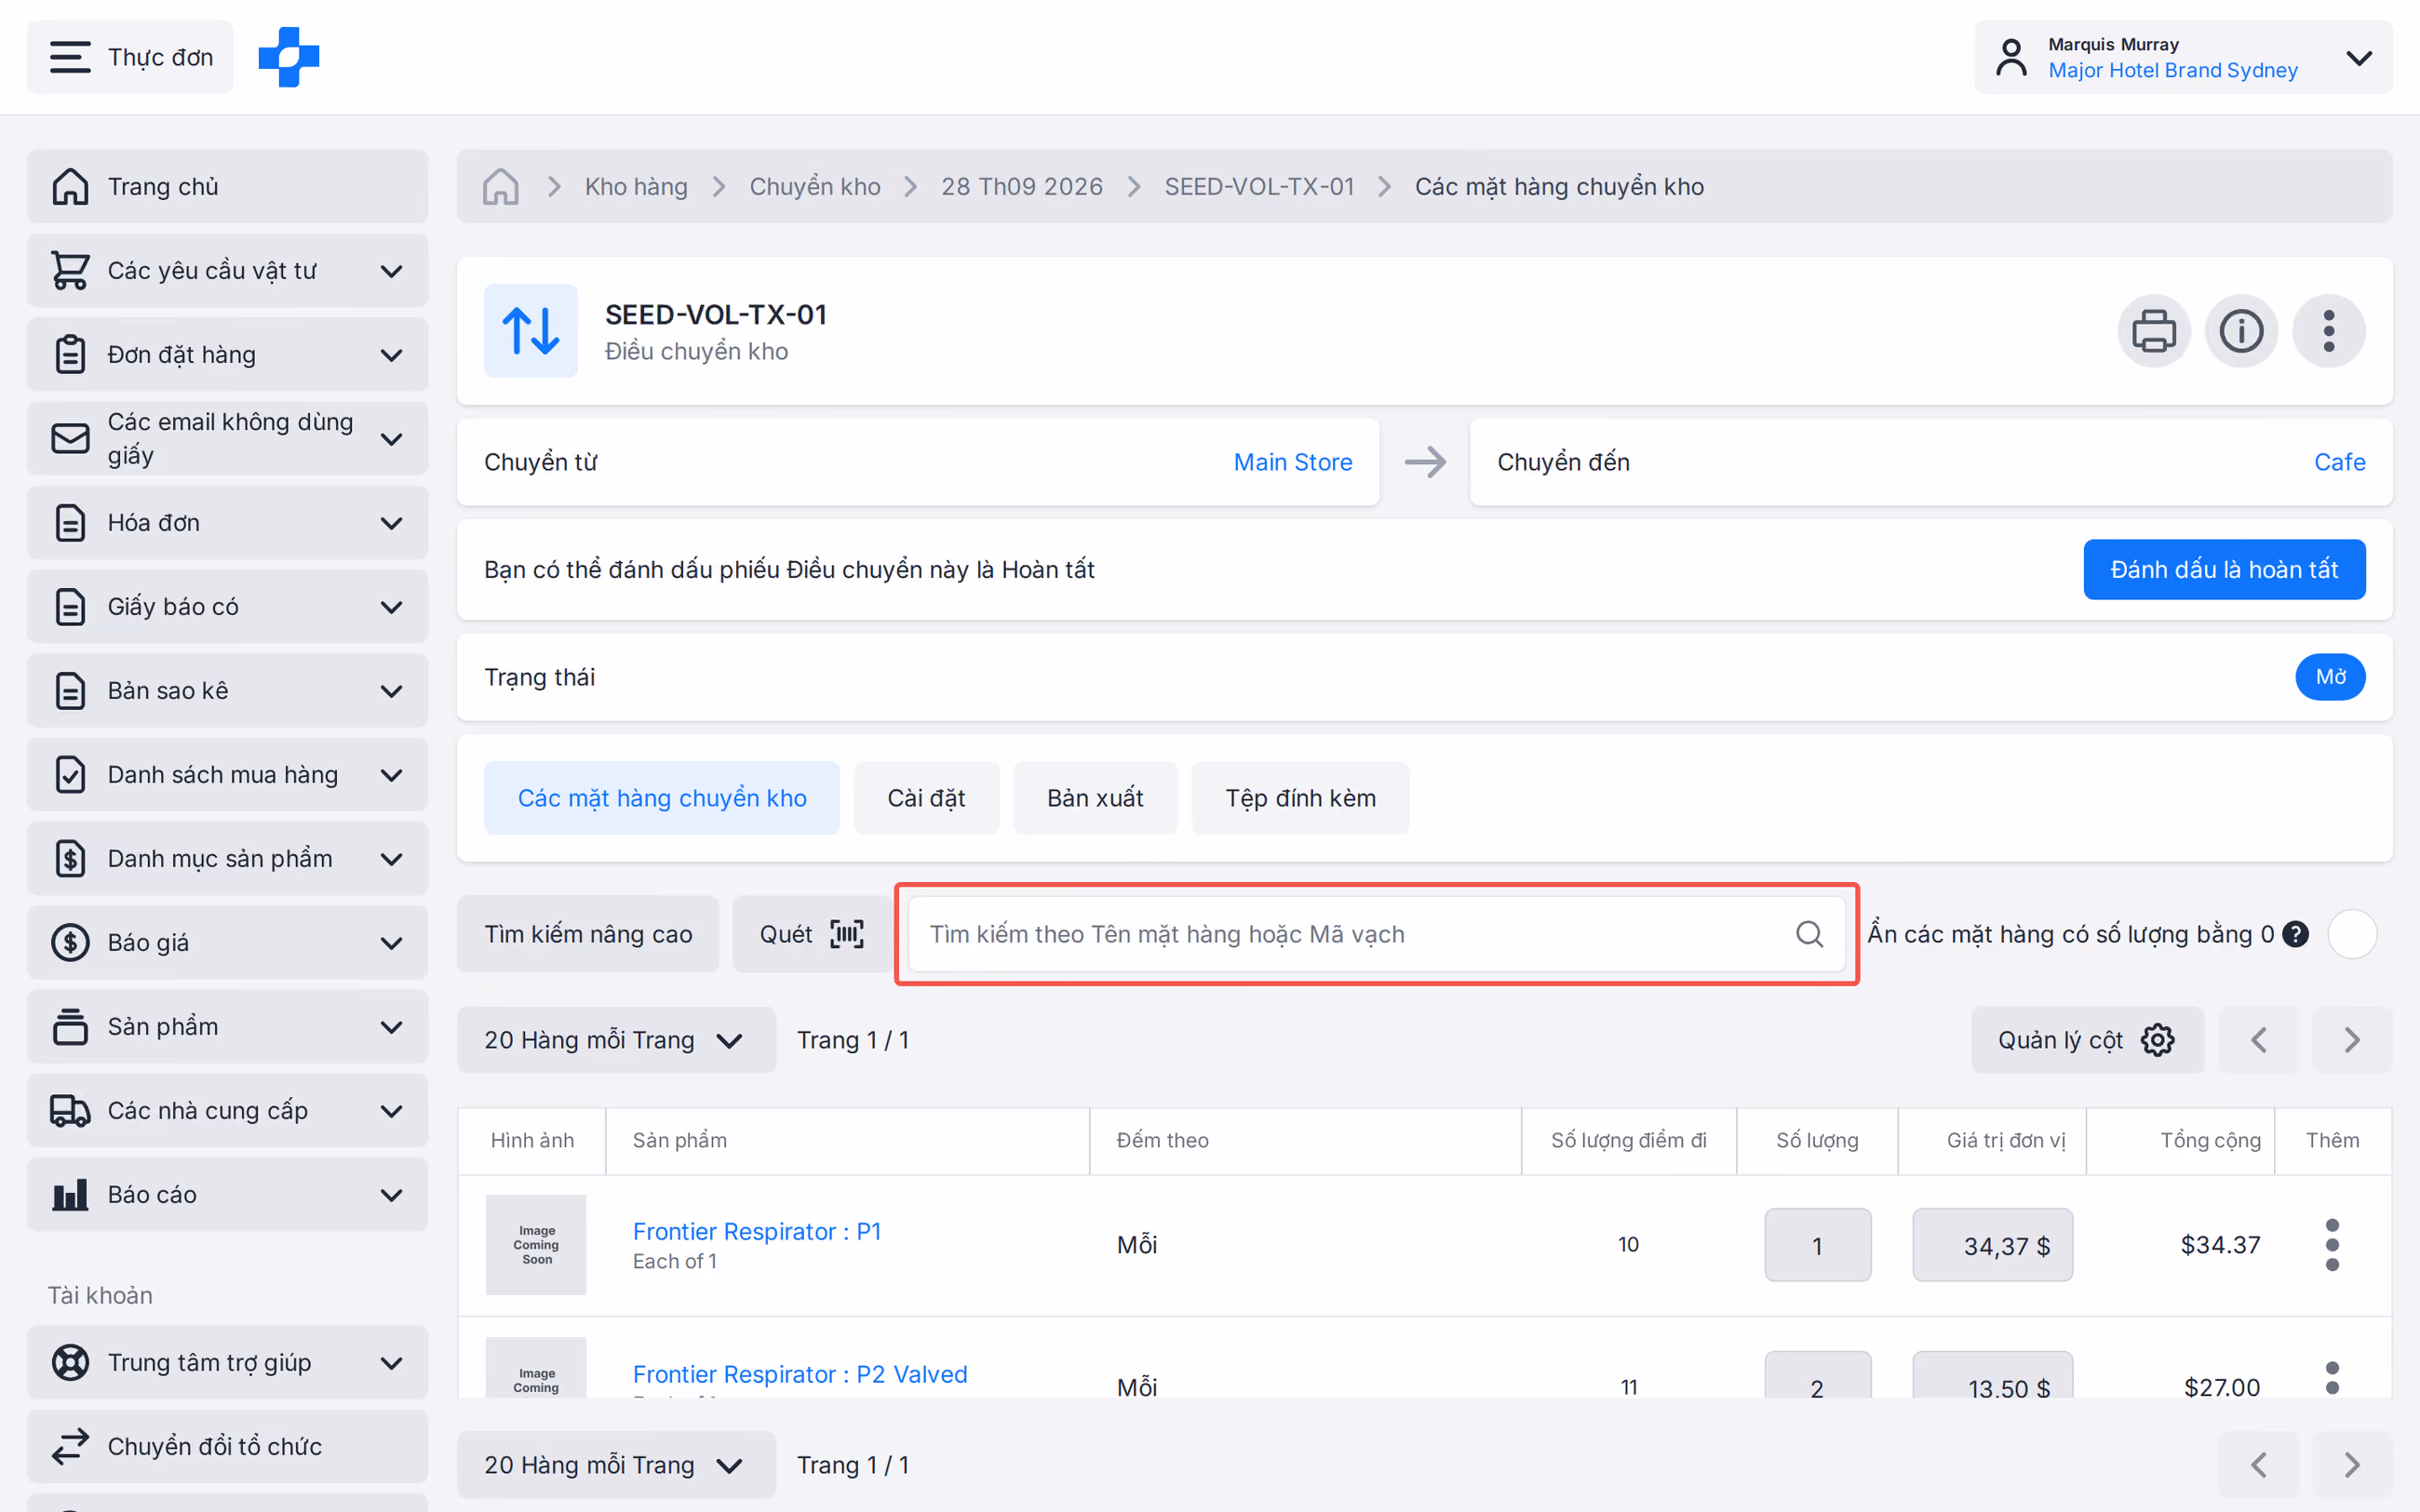Expand Kho-related Sản phẩm sidebar section
The image size is (2420, 1512).
(x=227, y=1027)
